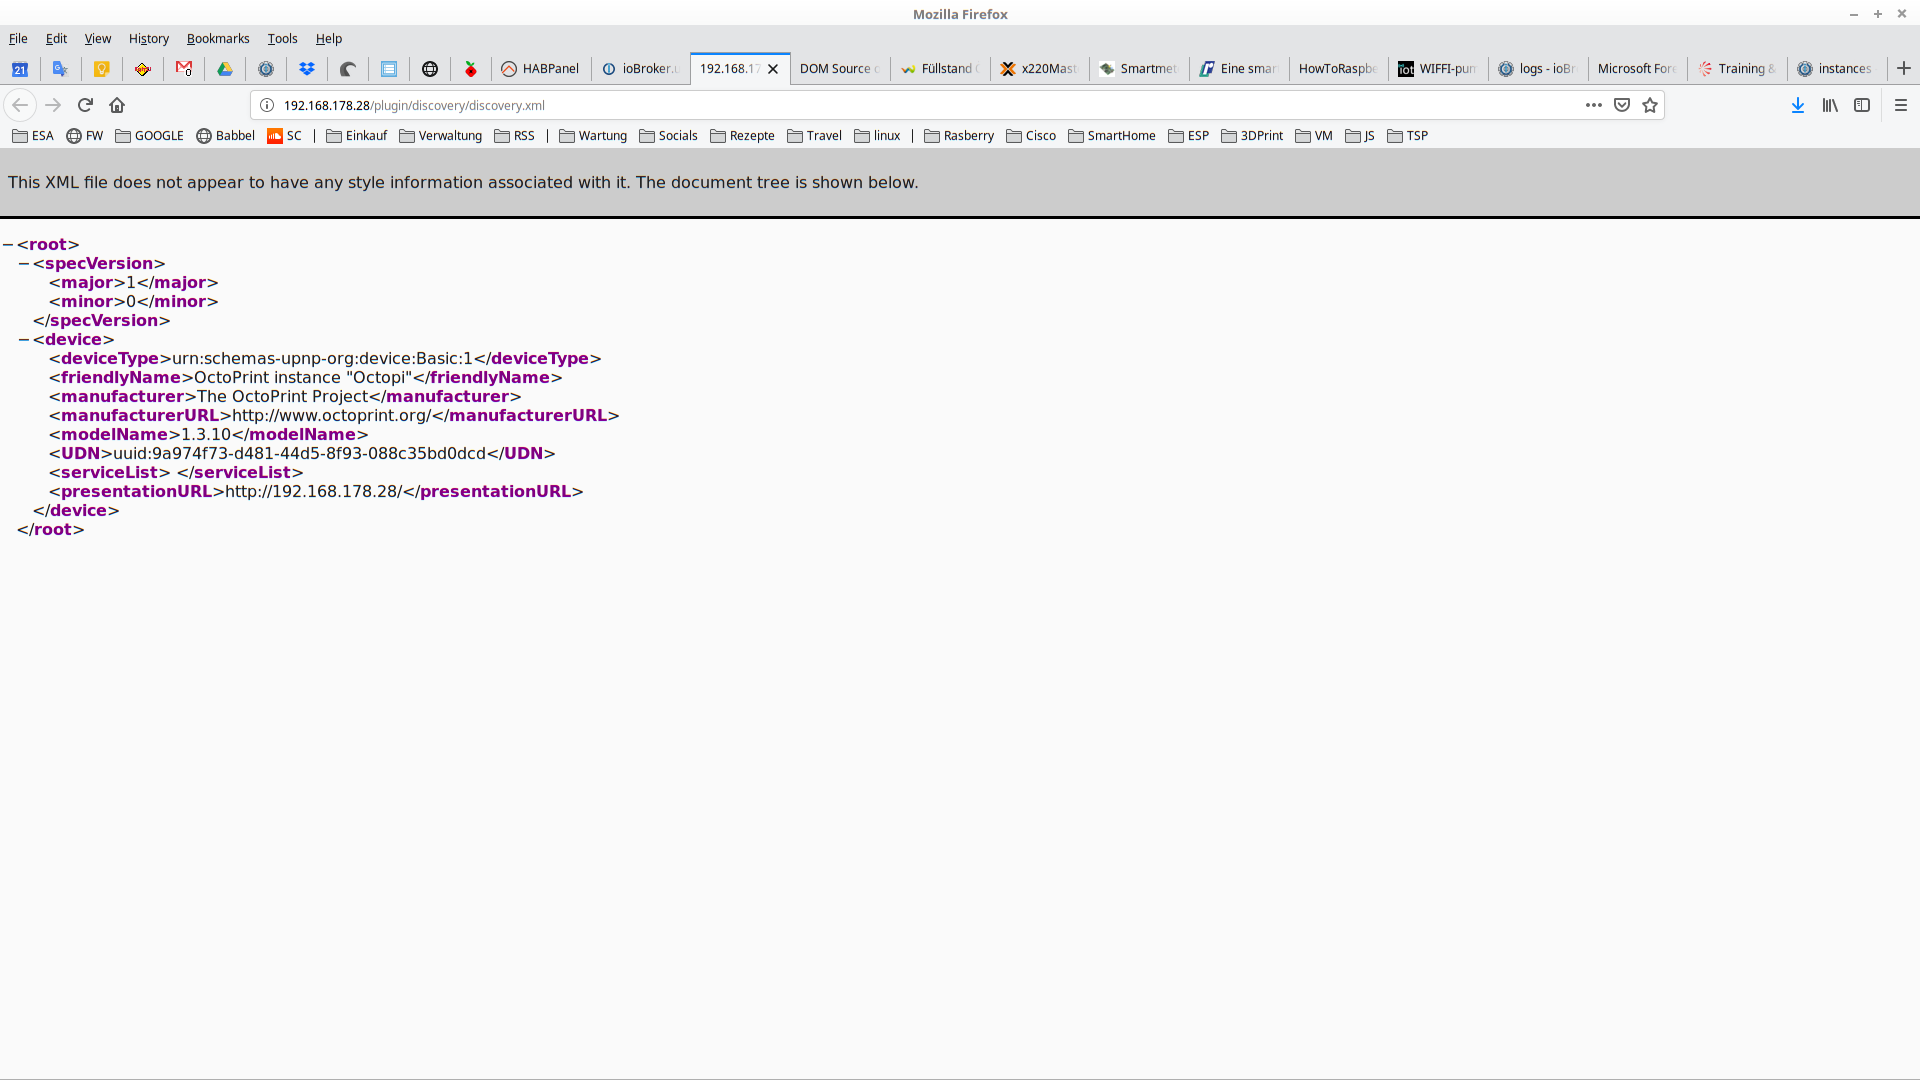Switch to the HABPanel tab
The width and height of the screenshot is (1920, 1080).
[541, 69]
